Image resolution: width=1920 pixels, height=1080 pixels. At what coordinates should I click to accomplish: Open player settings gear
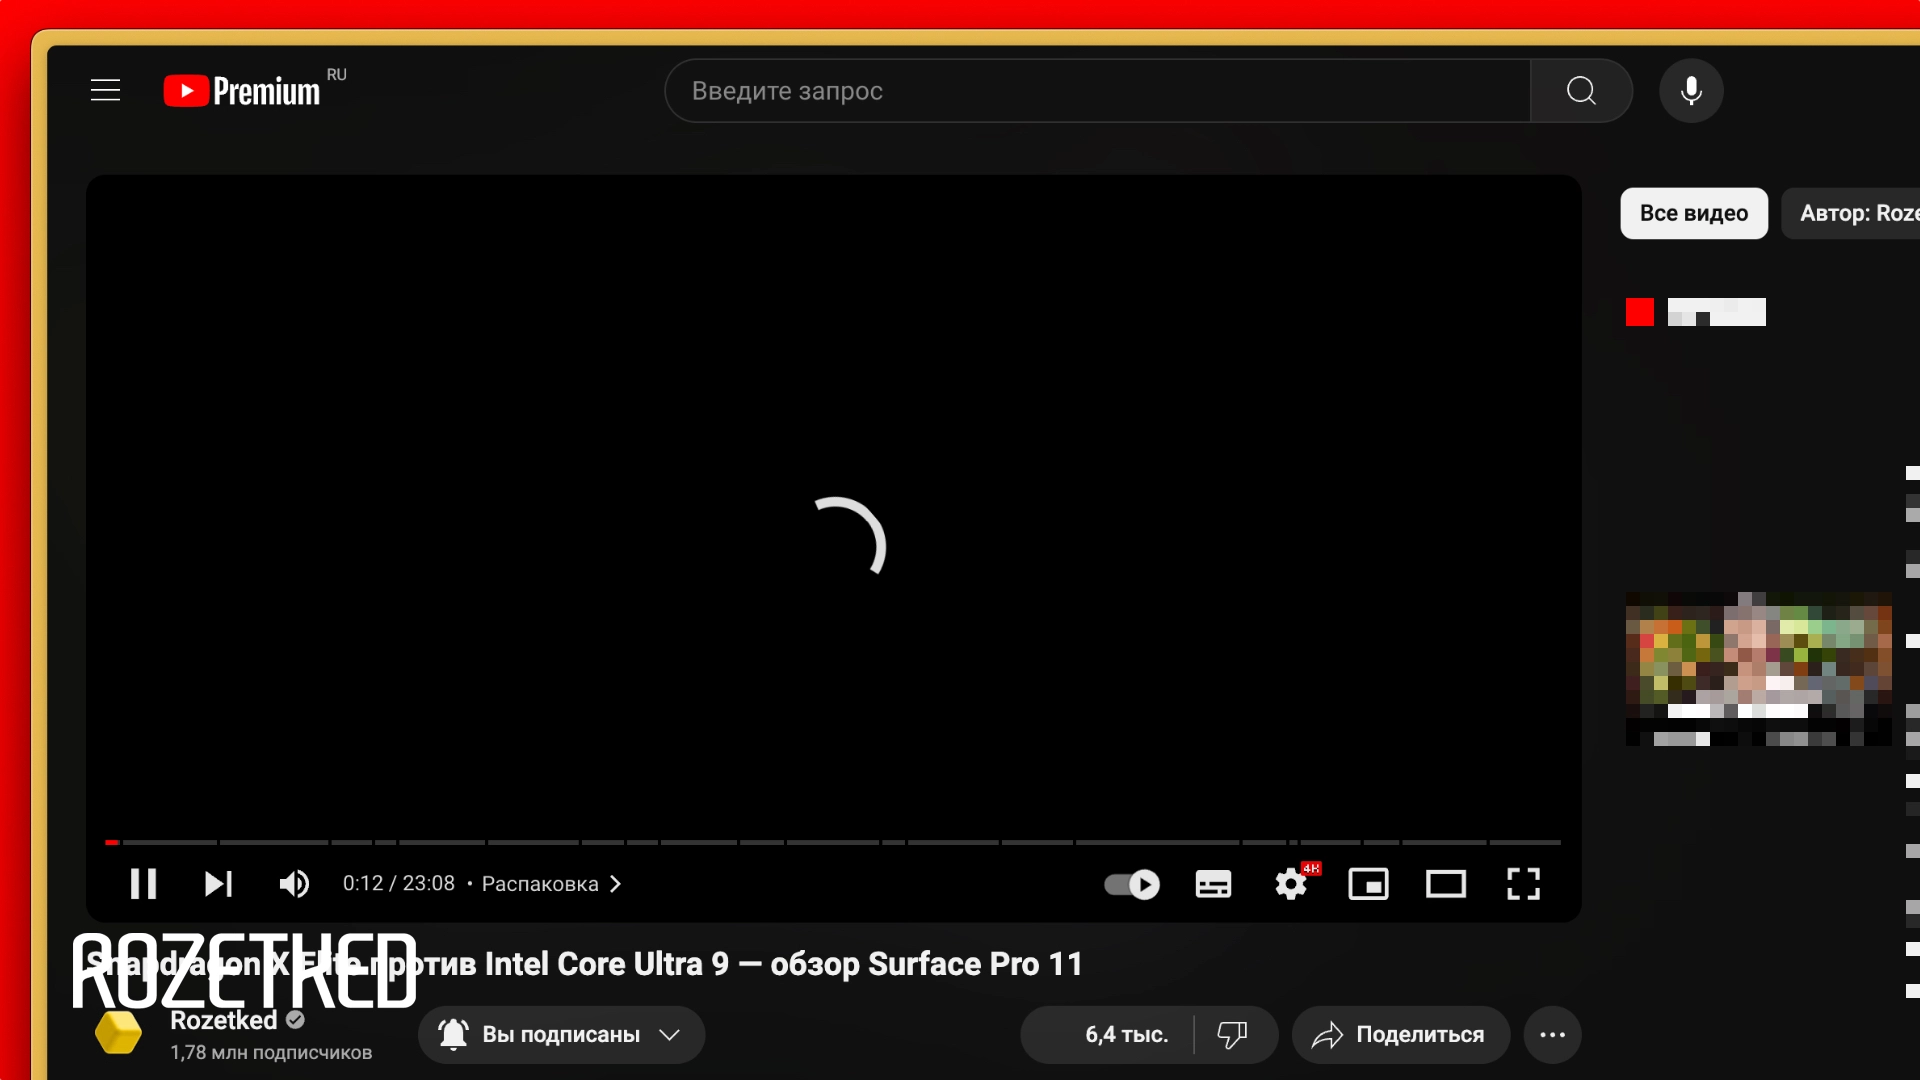pos(1291,884)
